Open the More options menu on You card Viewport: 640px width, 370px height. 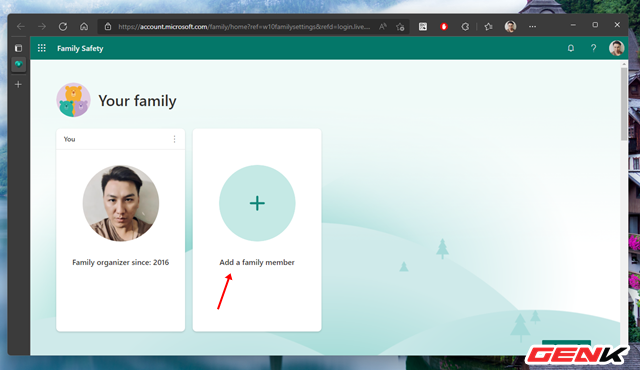click(x=174, y=139)
